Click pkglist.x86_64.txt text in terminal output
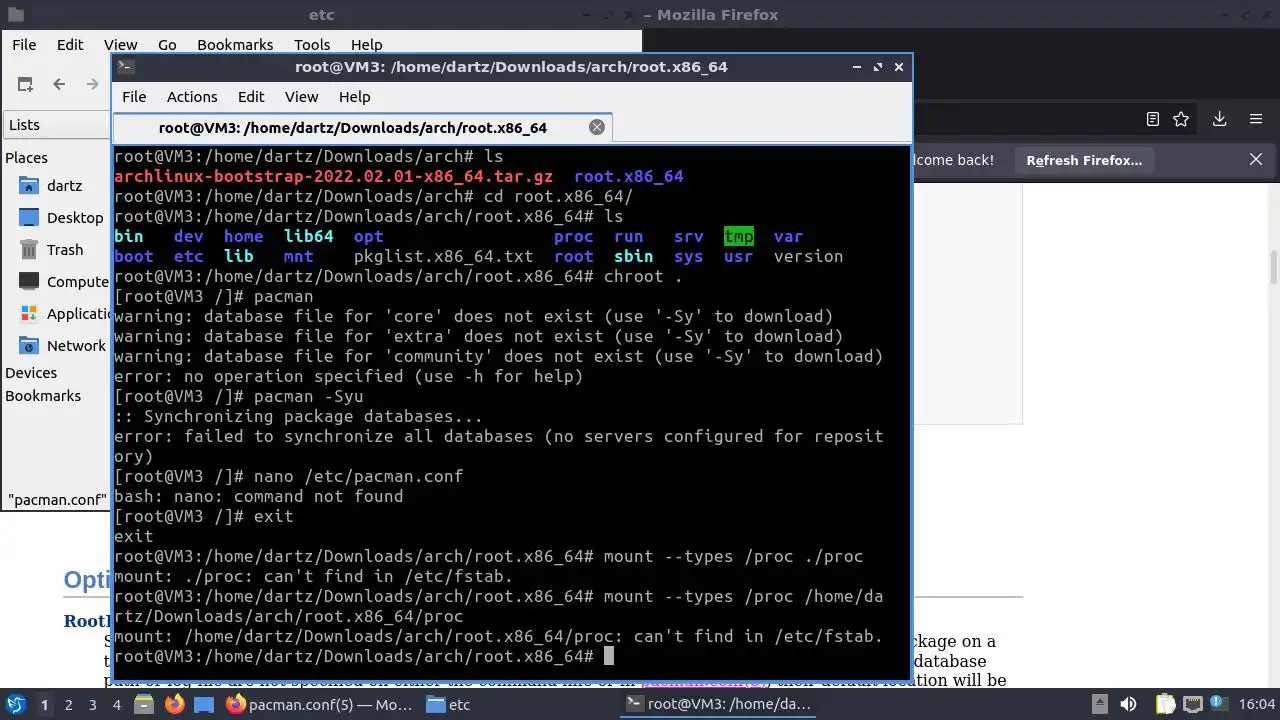This screenshot has height=720, width=1280. (443, 256)
